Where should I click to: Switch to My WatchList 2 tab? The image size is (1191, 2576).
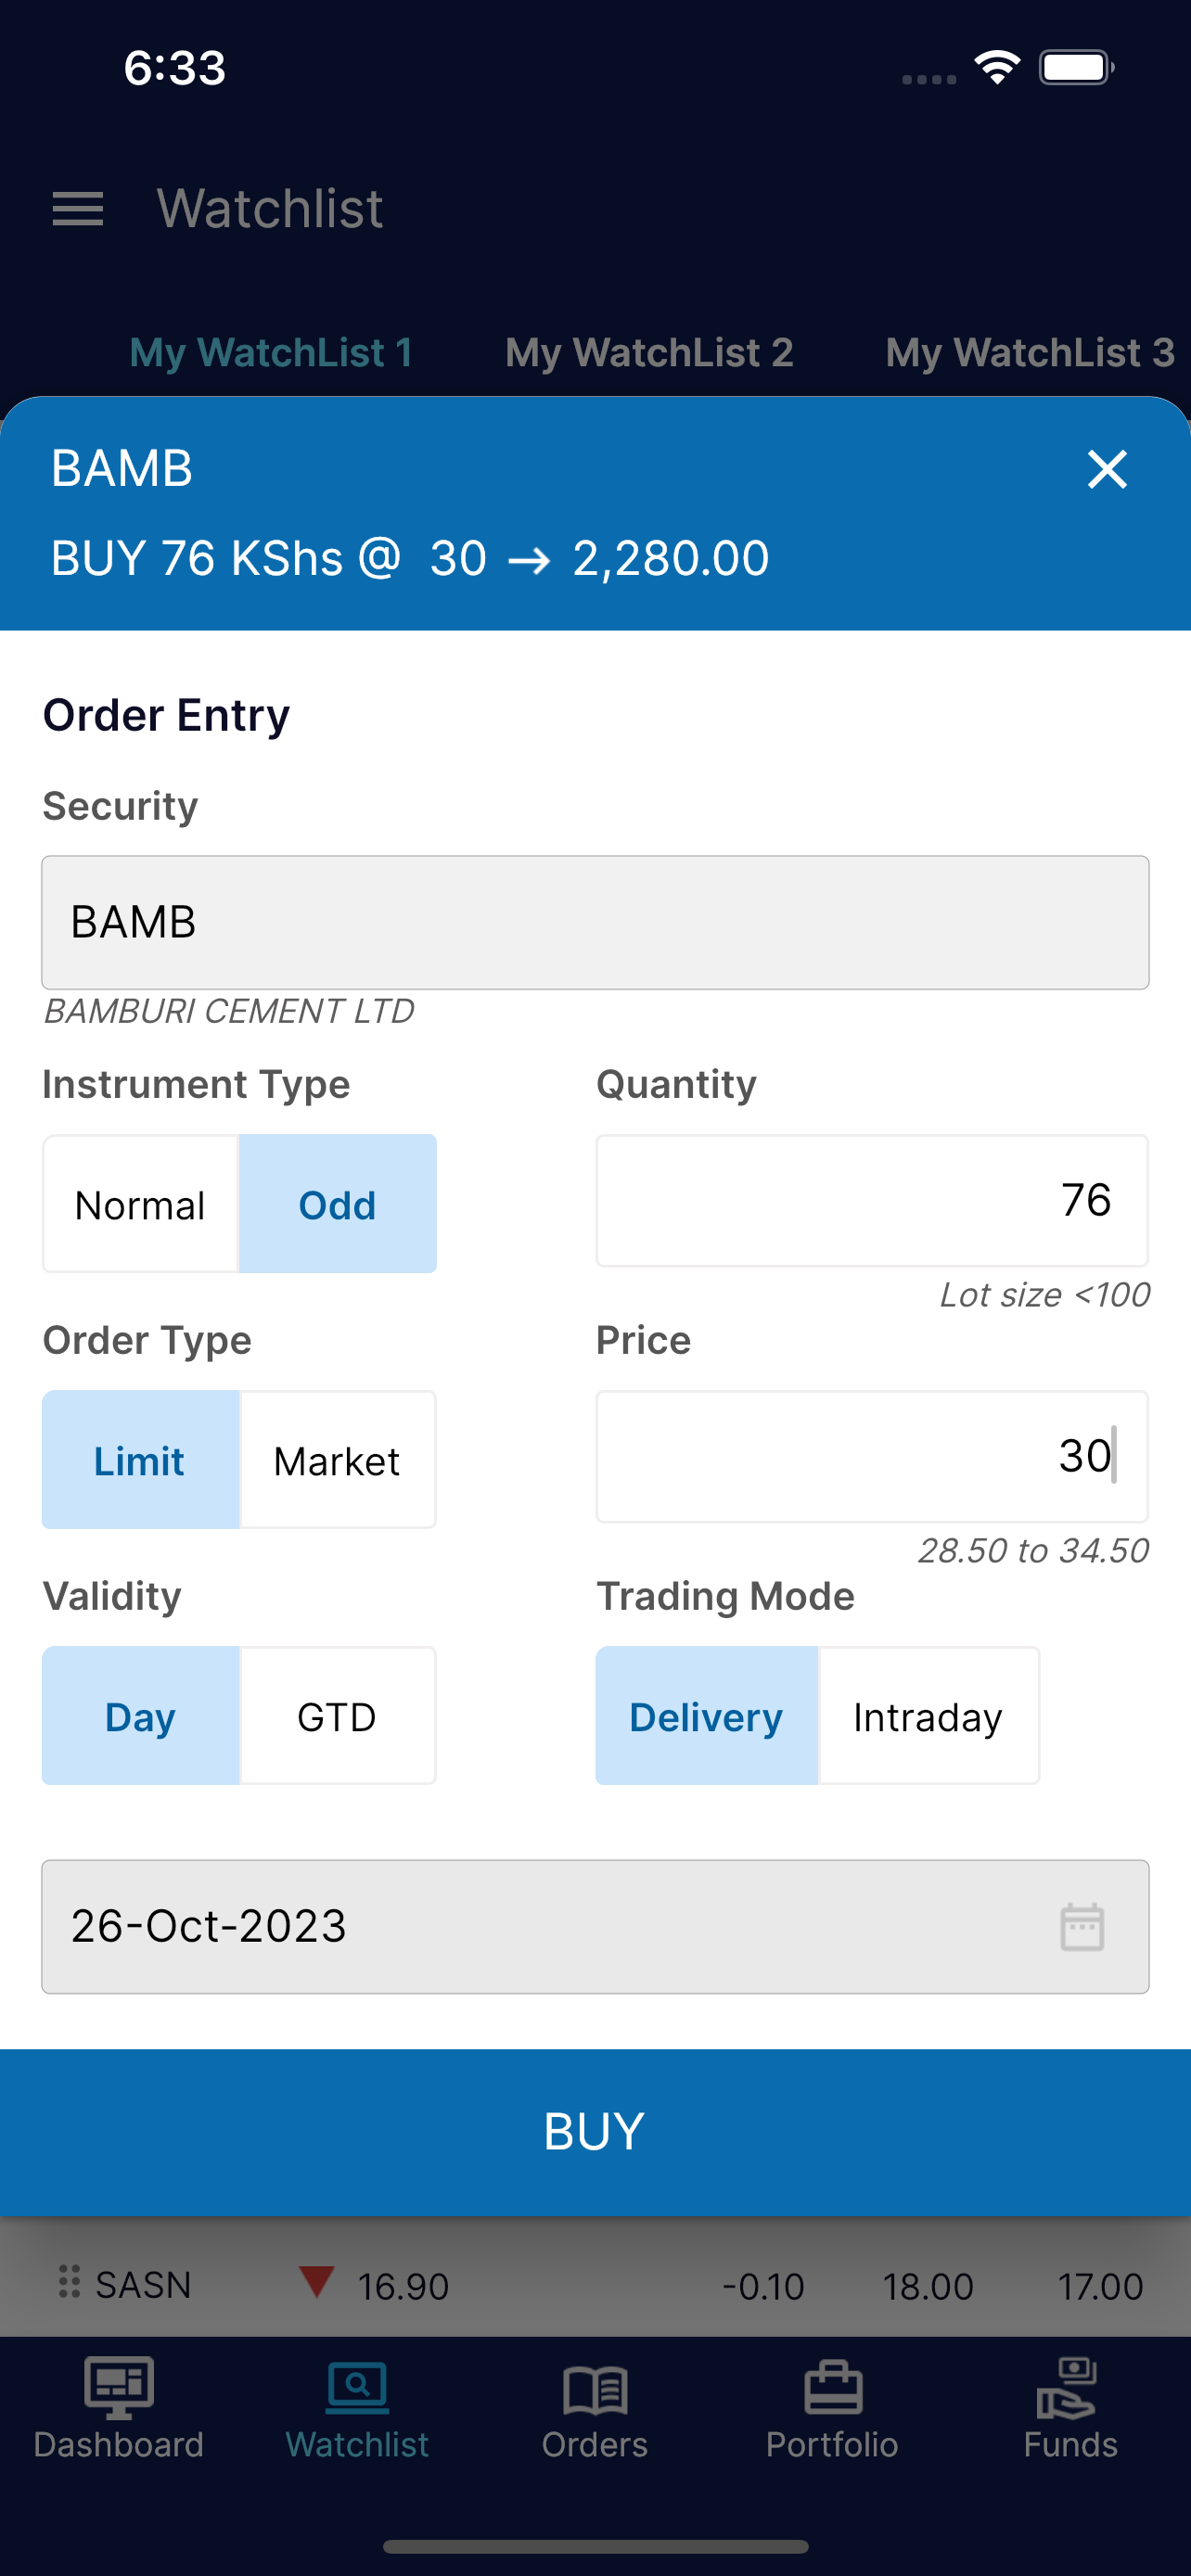649,352
